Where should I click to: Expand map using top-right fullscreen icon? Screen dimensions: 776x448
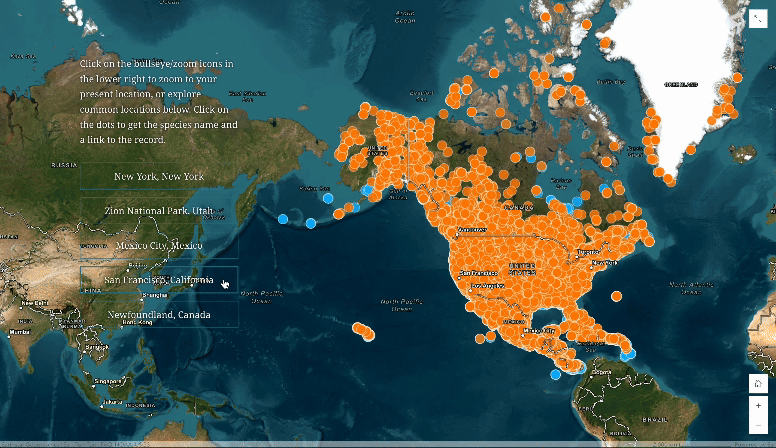(758, 19)
